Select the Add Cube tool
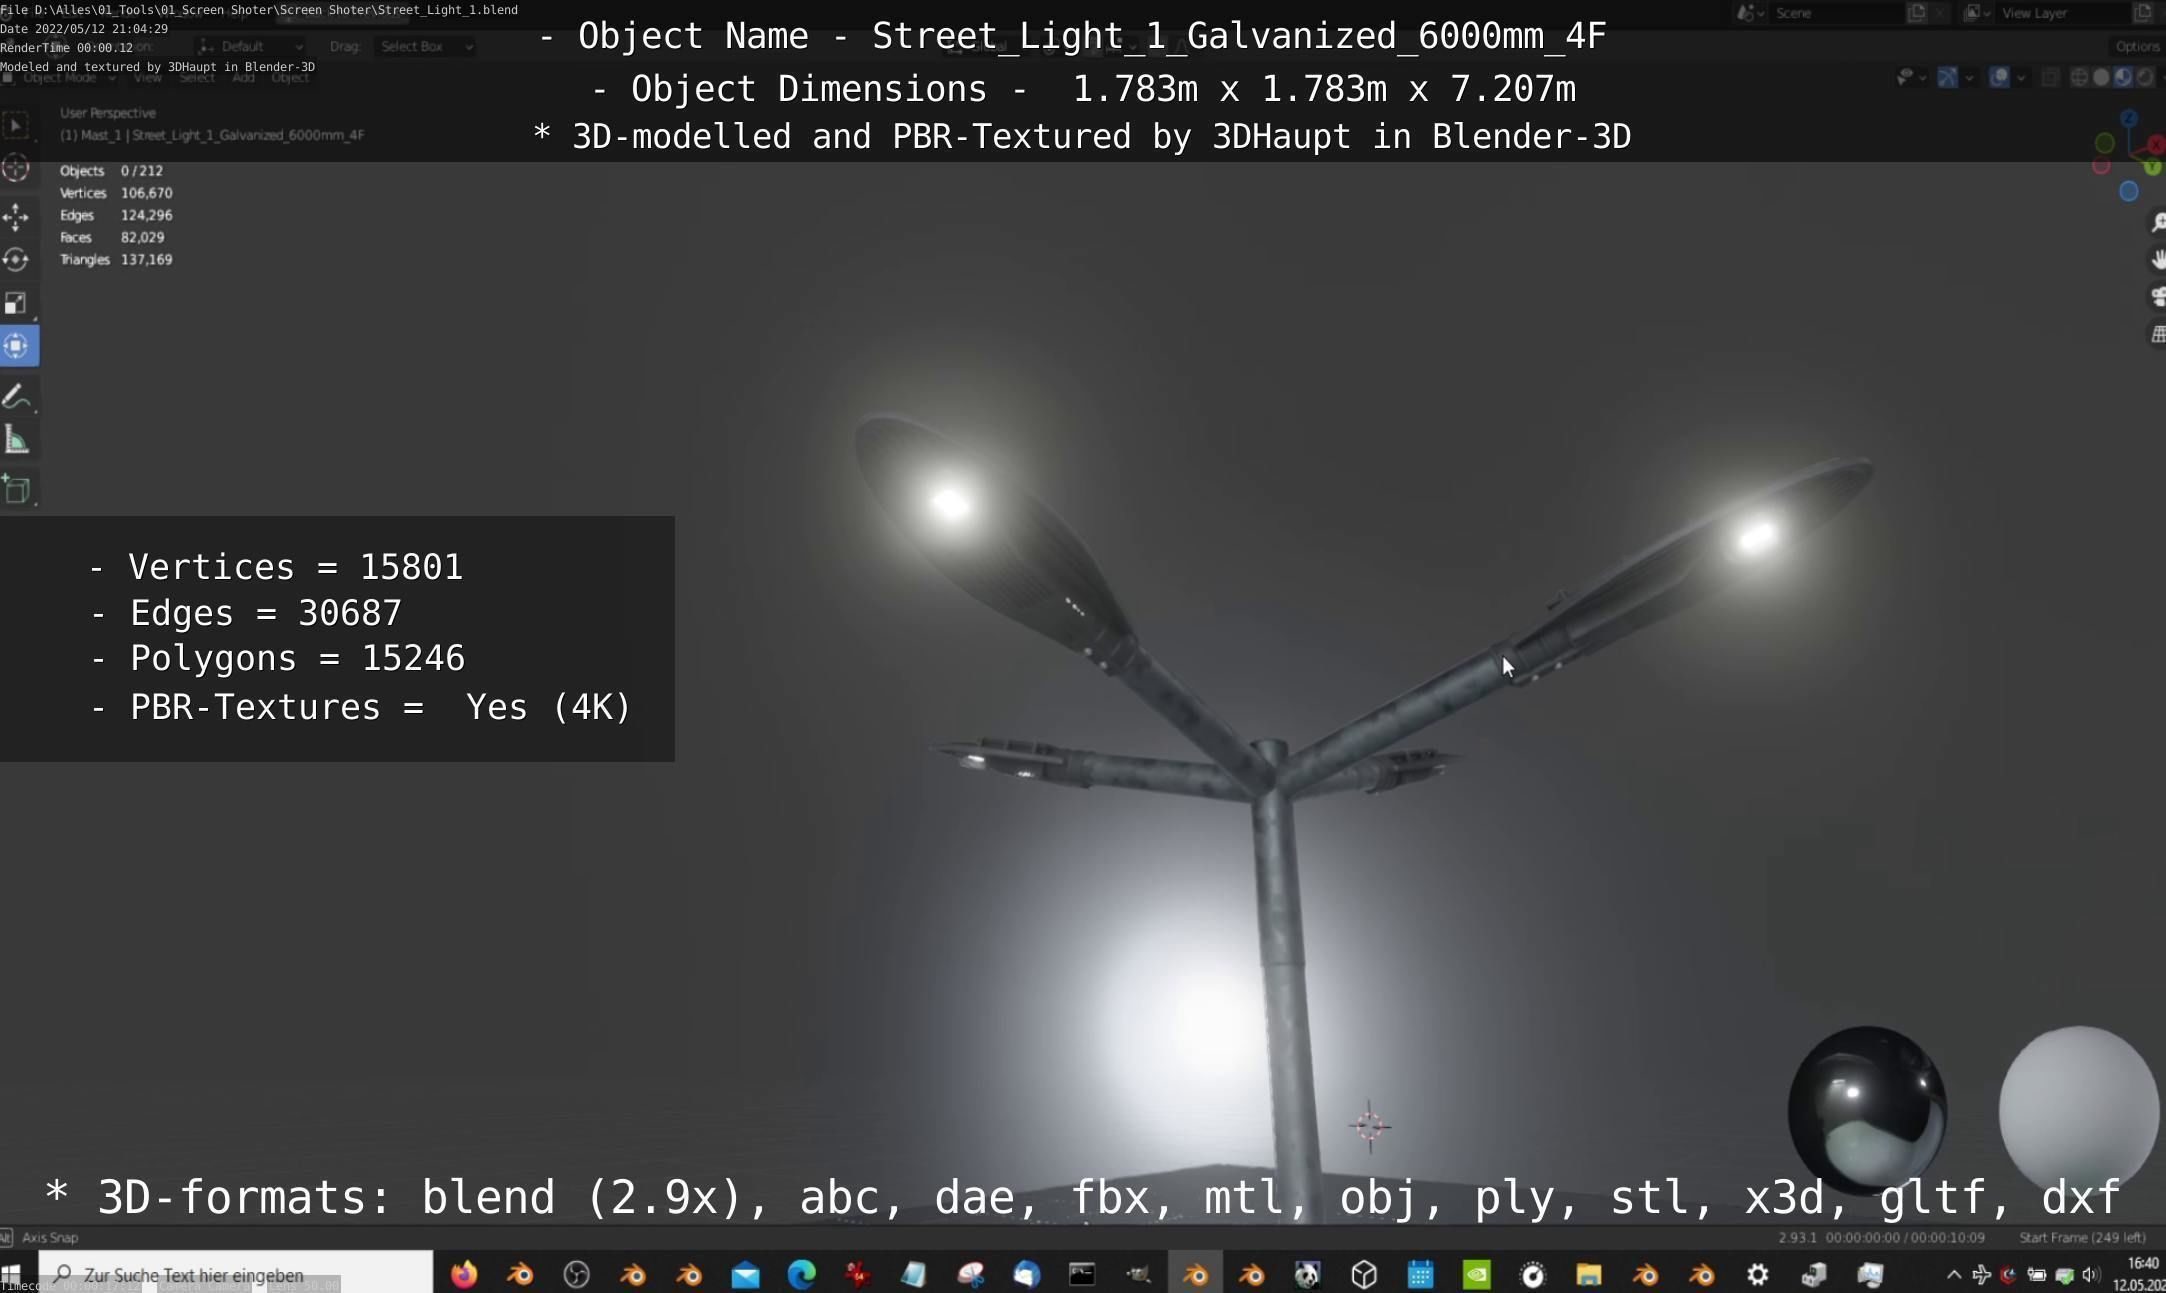This screenshot has height=1293, width=2166. tap(16, 489)
